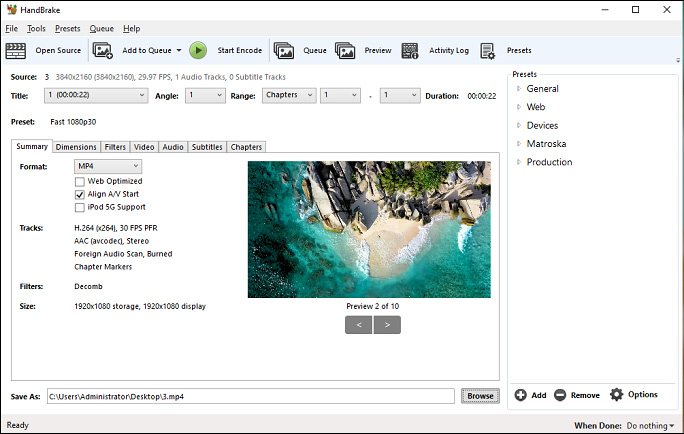Click the source info text 3840x2160
The height and width of the screenshot is (434, 684).
click(x=171, y=77)
